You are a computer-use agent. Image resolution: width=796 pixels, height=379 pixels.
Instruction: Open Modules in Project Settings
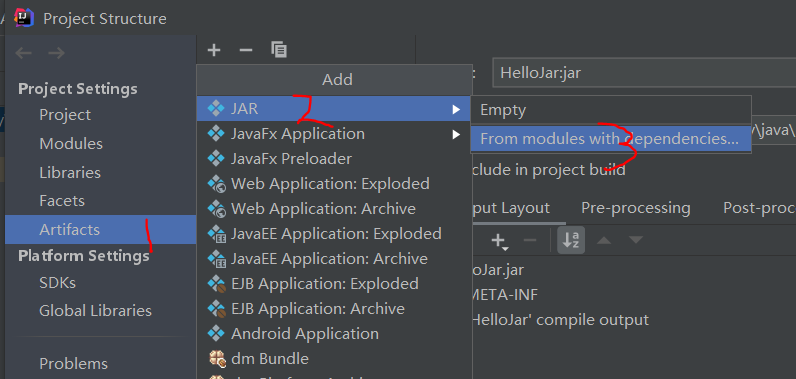point(101,144)
